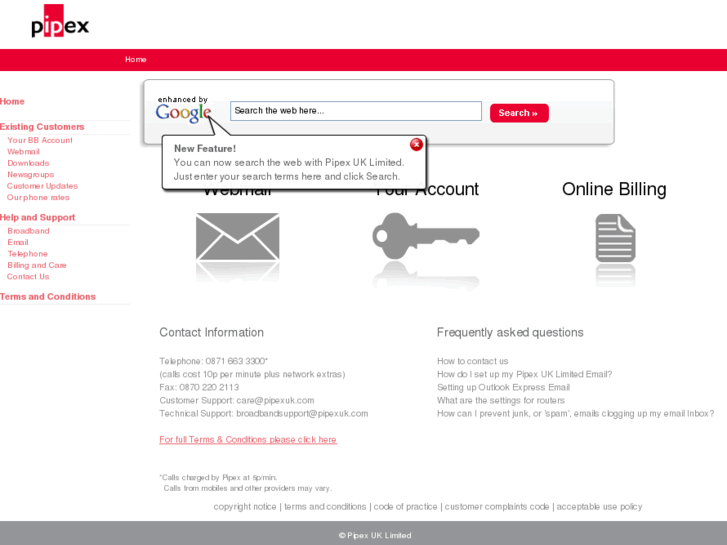Viewport: 727px width, 545px height.
Task: Open Help and Support section heading
Action: click(x=38, y=218)
